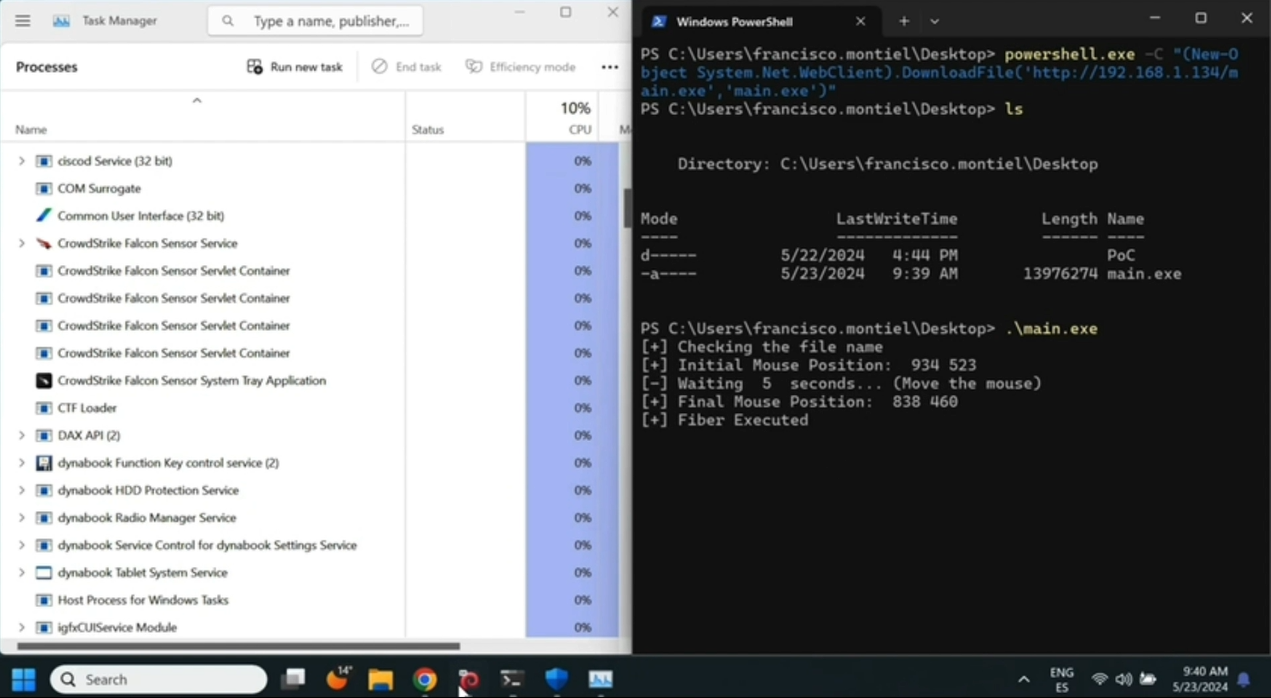Click the CTF Loader process icon
The width and height of the screenshot is (1271, 698).
point(43,408)
